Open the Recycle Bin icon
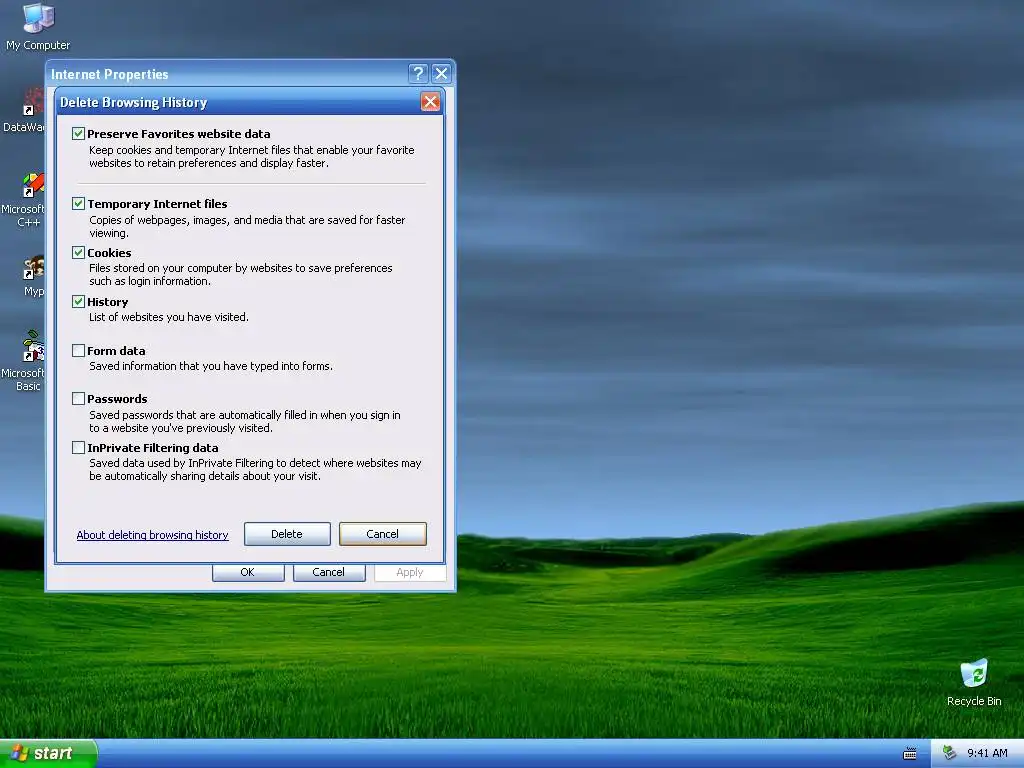 coord(974,682)
